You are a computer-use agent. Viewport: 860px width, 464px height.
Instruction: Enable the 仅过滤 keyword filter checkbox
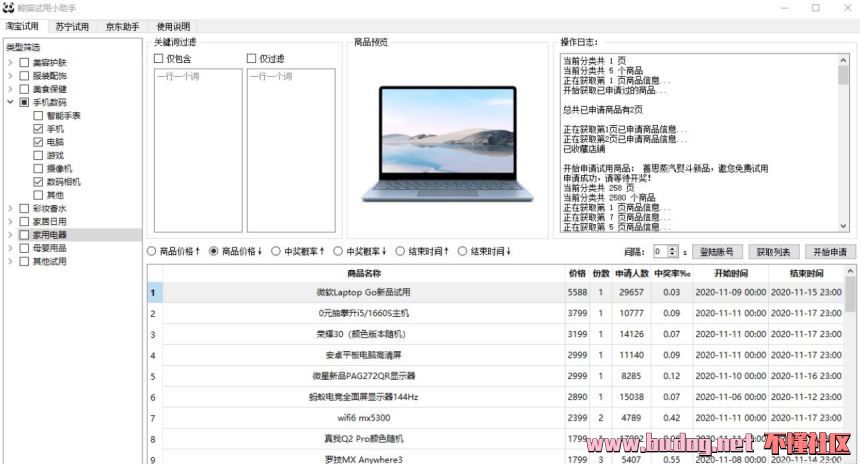pos(251,58)
